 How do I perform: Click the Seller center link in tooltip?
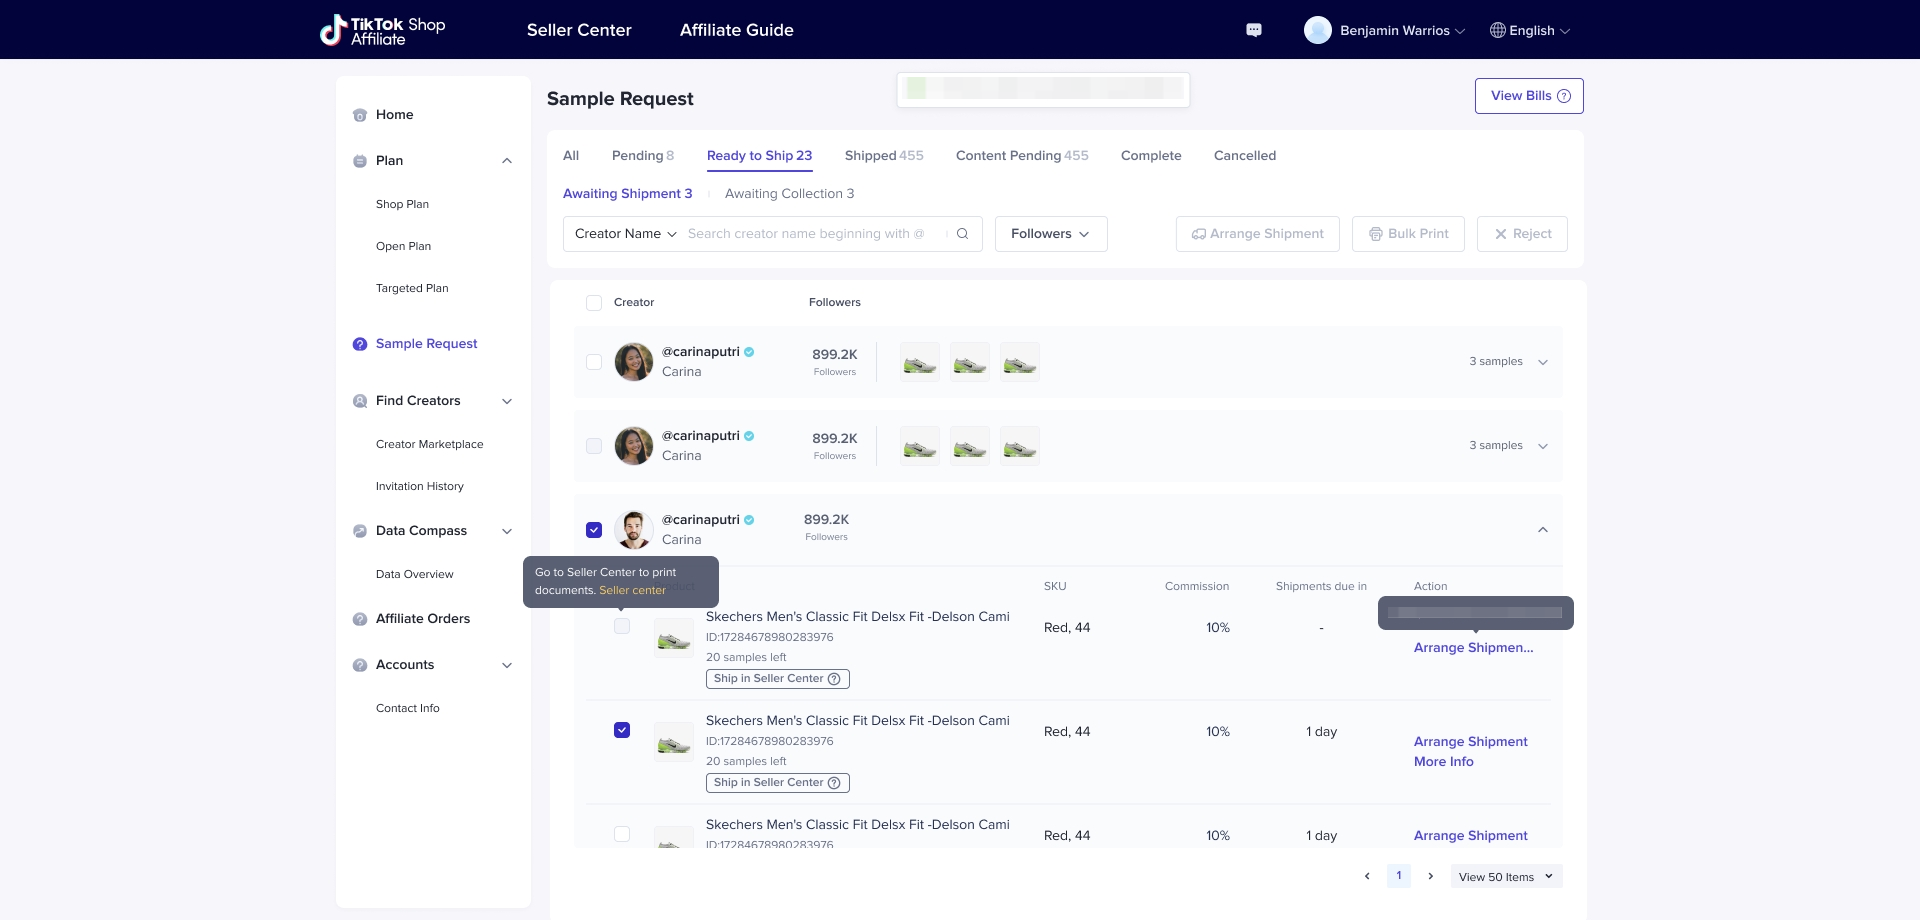click(x=632, y=591)
